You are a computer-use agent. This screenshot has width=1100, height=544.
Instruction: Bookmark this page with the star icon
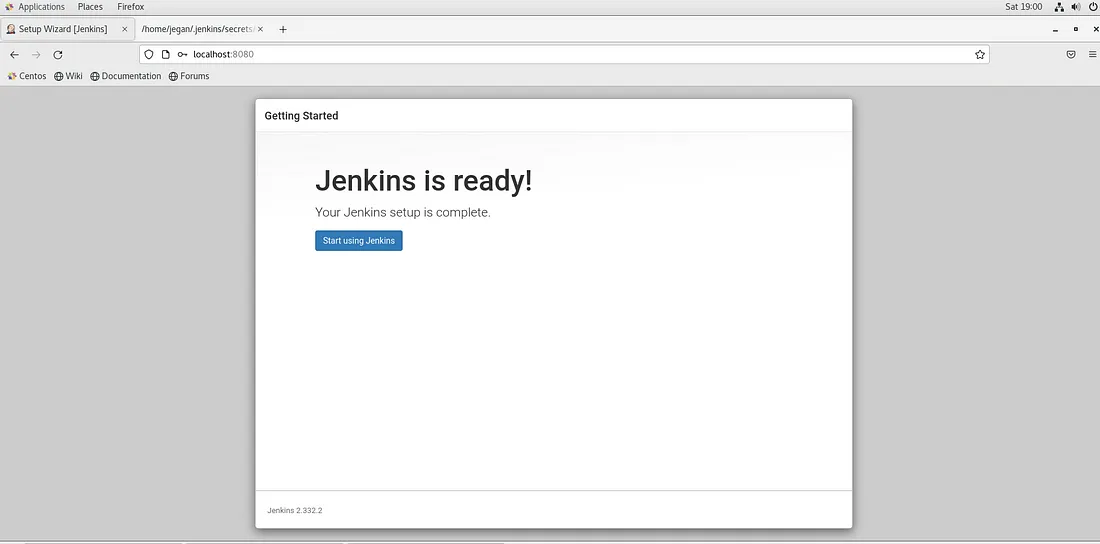tap(980, 55)
